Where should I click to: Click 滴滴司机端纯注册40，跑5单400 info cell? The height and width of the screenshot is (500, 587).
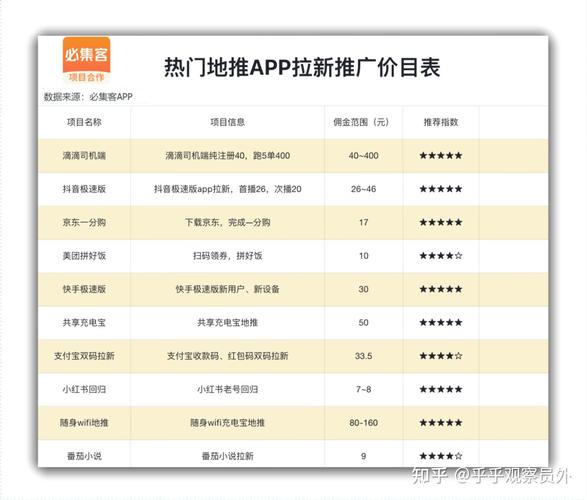[228, 156]
